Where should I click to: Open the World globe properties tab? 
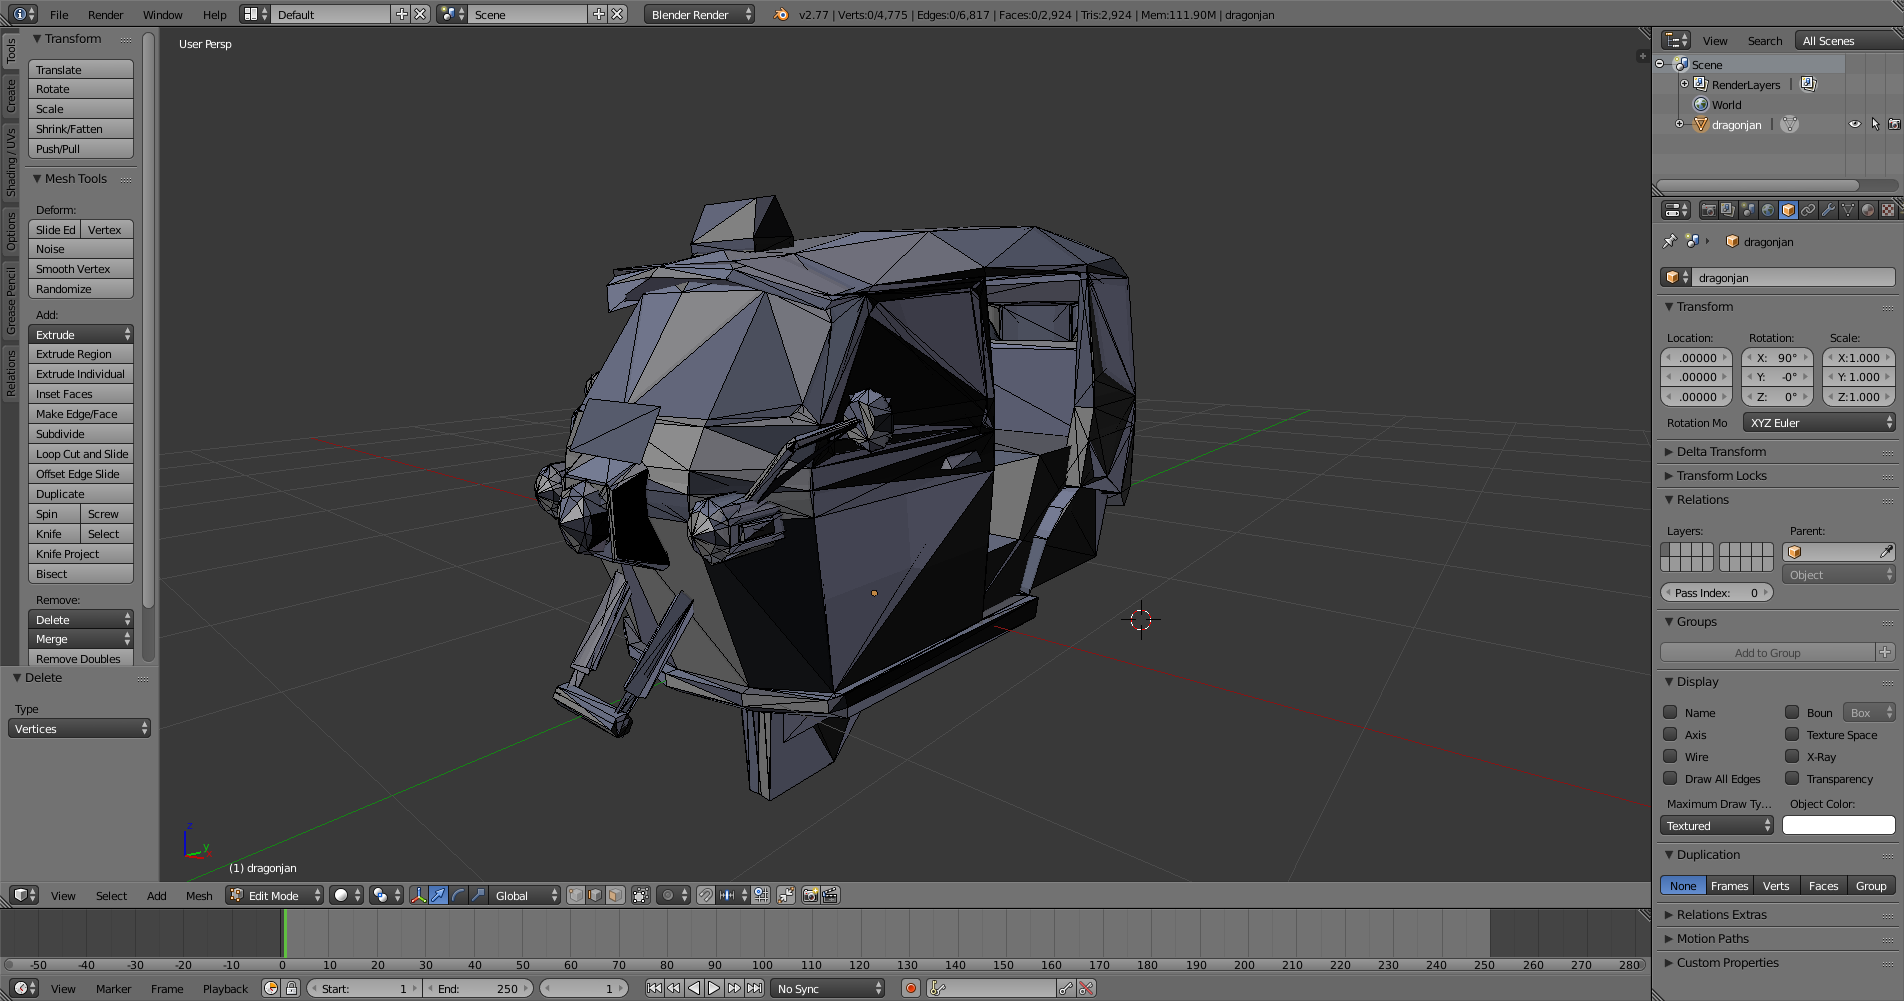[1768, 210]
